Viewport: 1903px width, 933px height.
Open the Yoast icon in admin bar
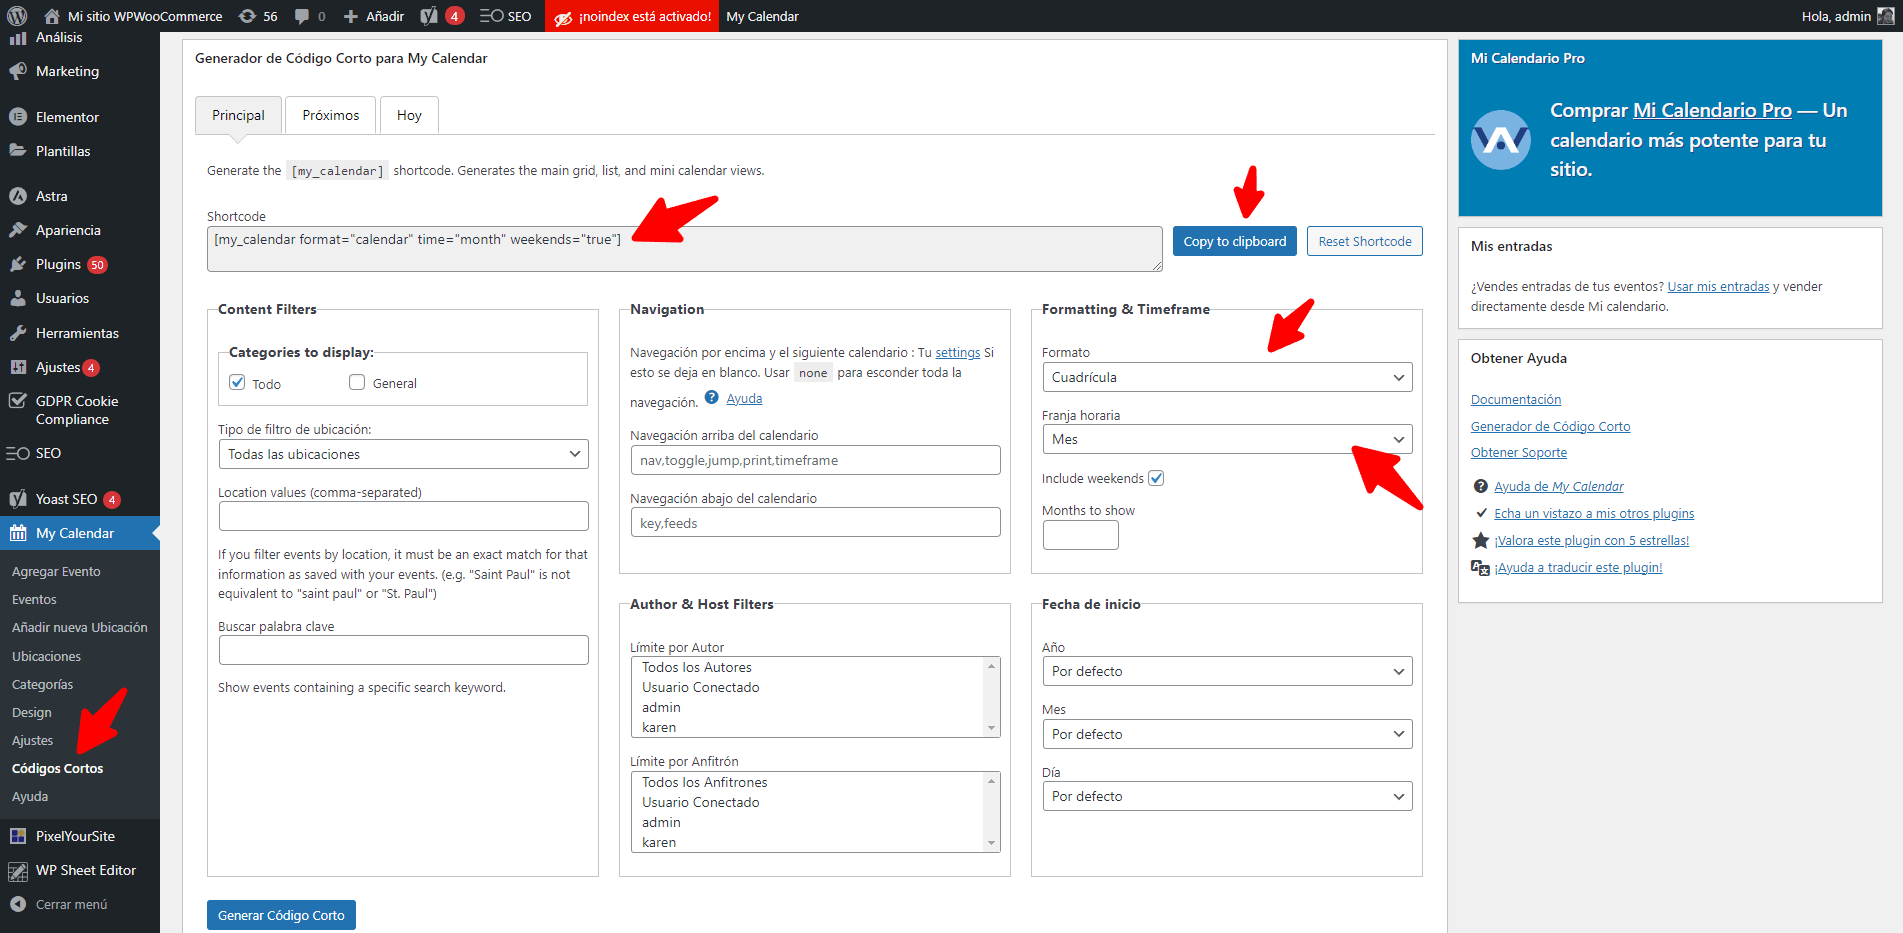tap(429, 16)
